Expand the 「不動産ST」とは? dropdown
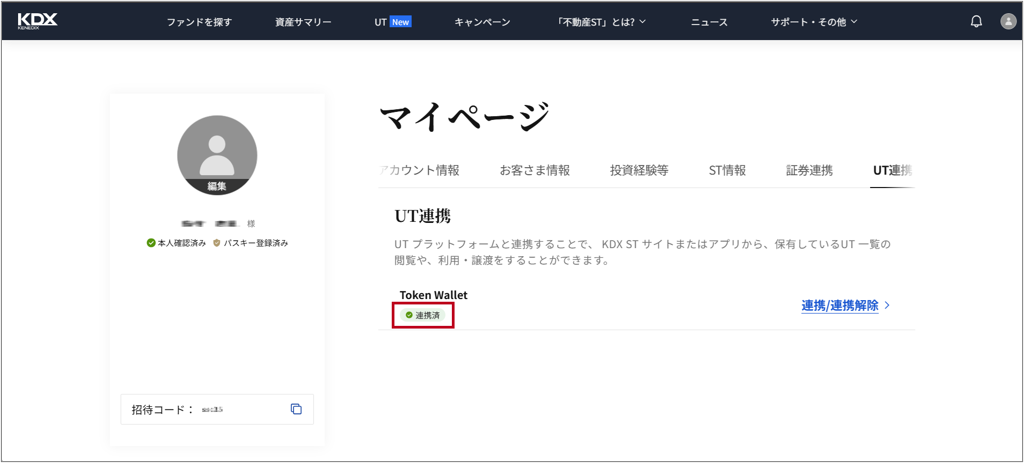The width and height of the screenshot is (1024, 463). point(602,22)
